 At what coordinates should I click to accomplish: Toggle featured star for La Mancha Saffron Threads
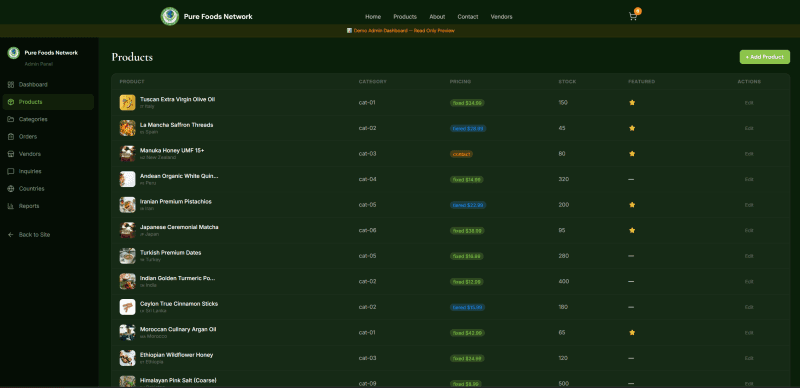(x=632, y=128)
